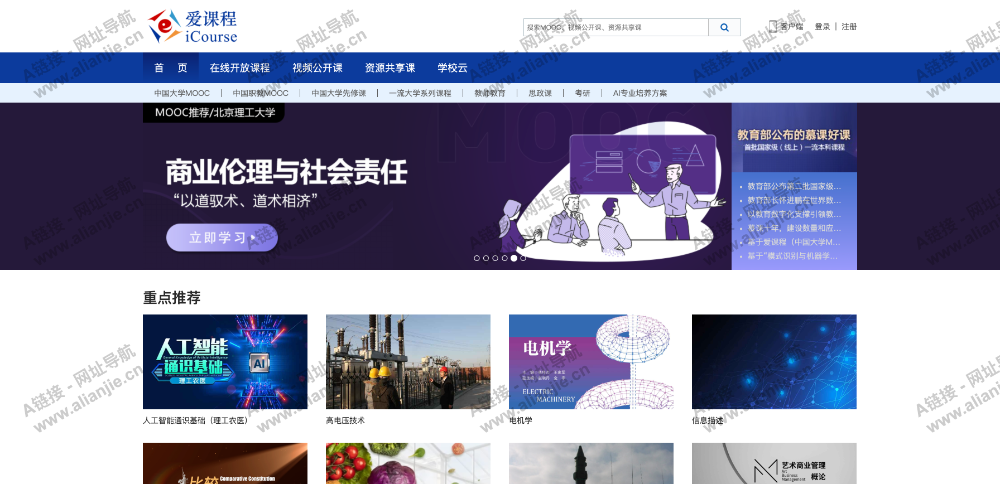Open 思政课 sub-navigation link

540,93
